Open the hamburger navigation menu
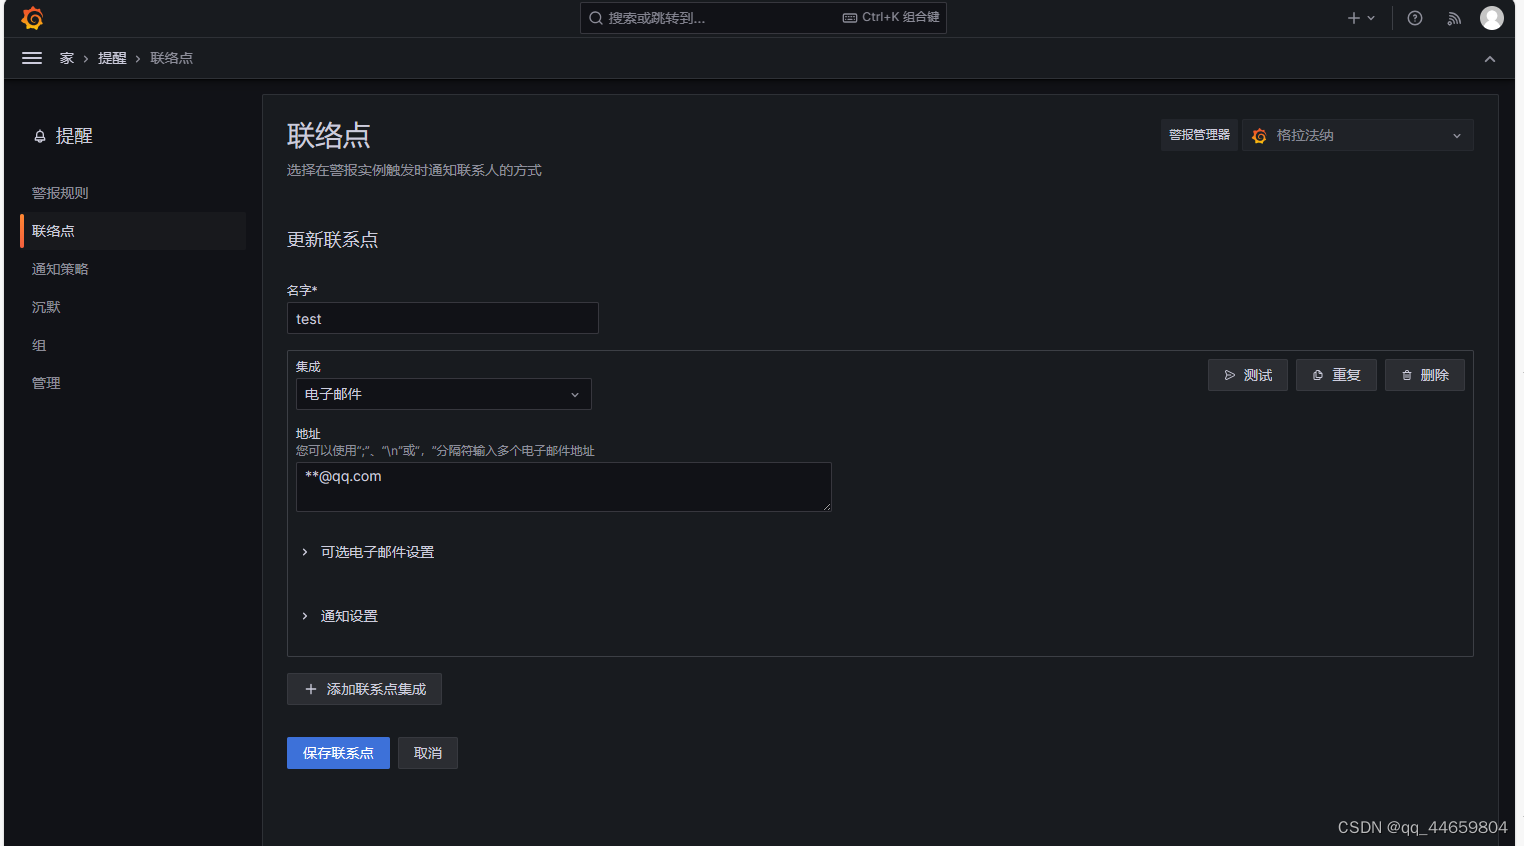The image size is (1524, 846). (x=32, y=57)
